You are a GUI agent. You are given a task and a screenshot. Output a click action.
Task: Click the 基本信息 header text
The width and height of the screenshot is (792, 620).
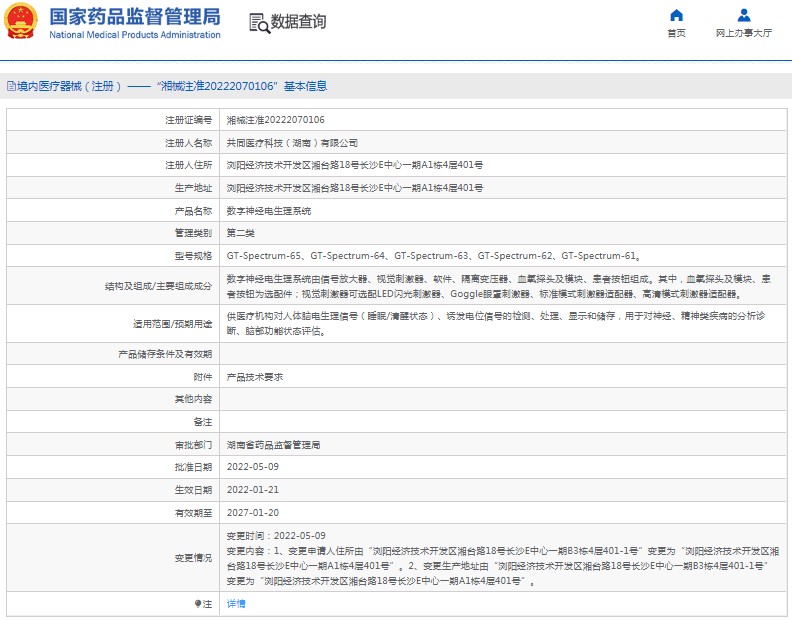[305, 86]
